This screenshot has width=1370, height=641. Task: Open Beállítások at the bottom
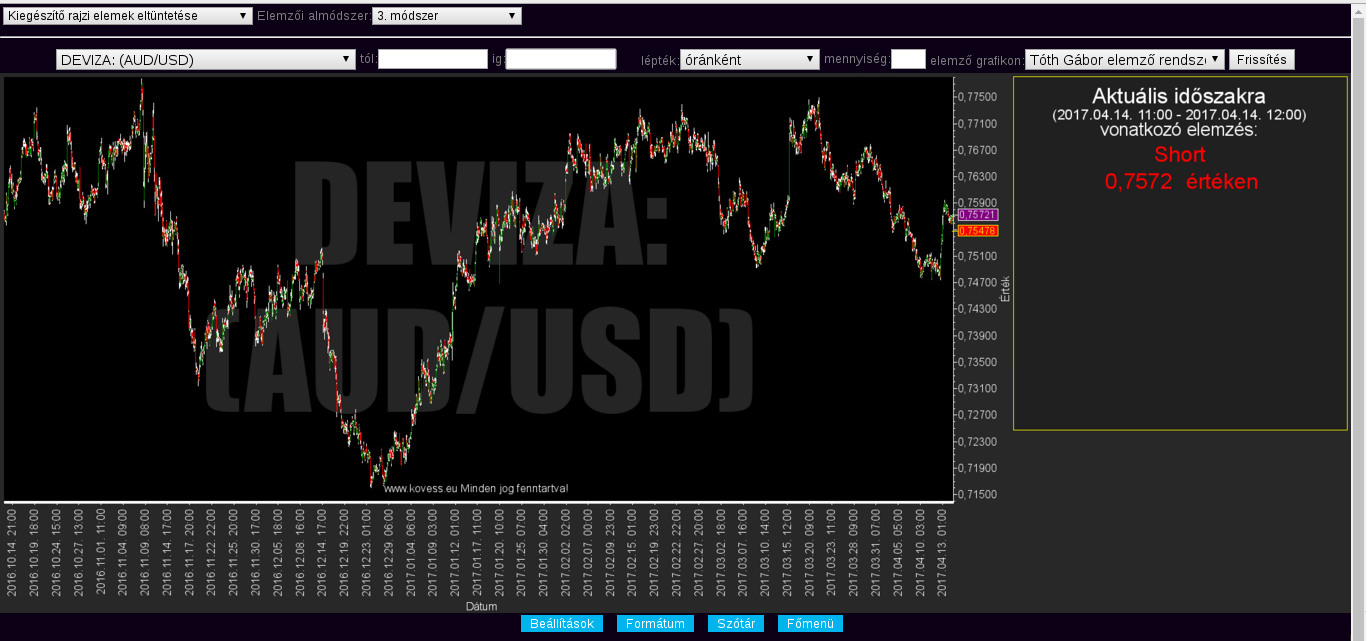(x=562, y=624)
